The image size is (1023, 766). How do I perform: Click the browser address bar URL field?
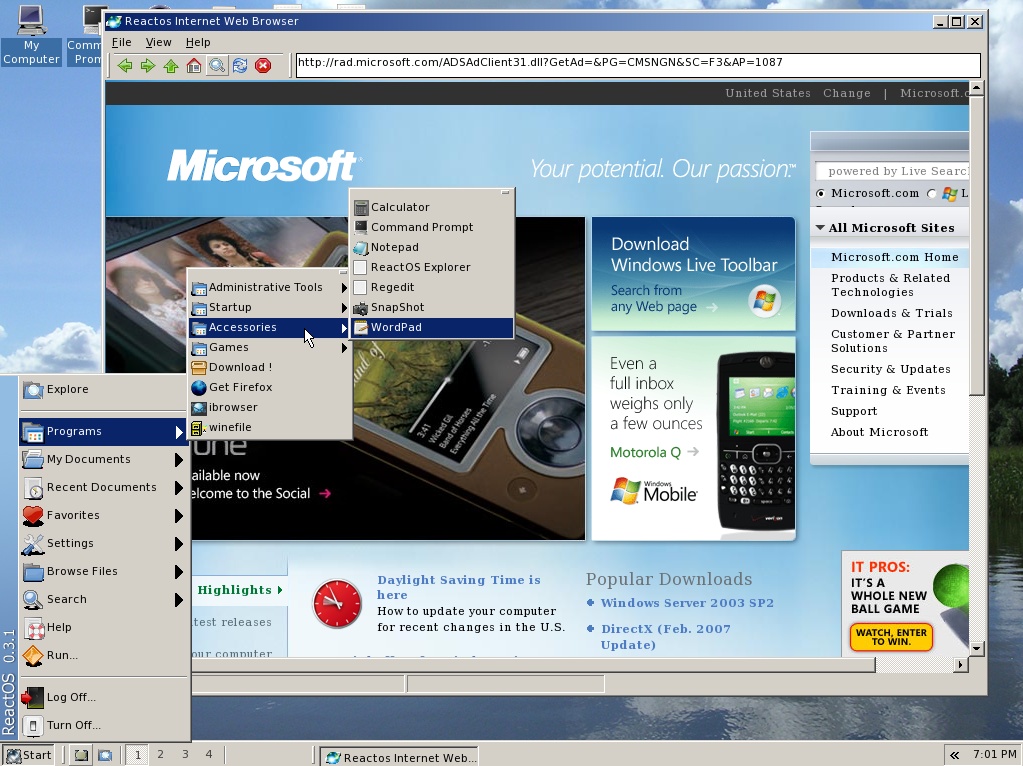tap(638, 64)
